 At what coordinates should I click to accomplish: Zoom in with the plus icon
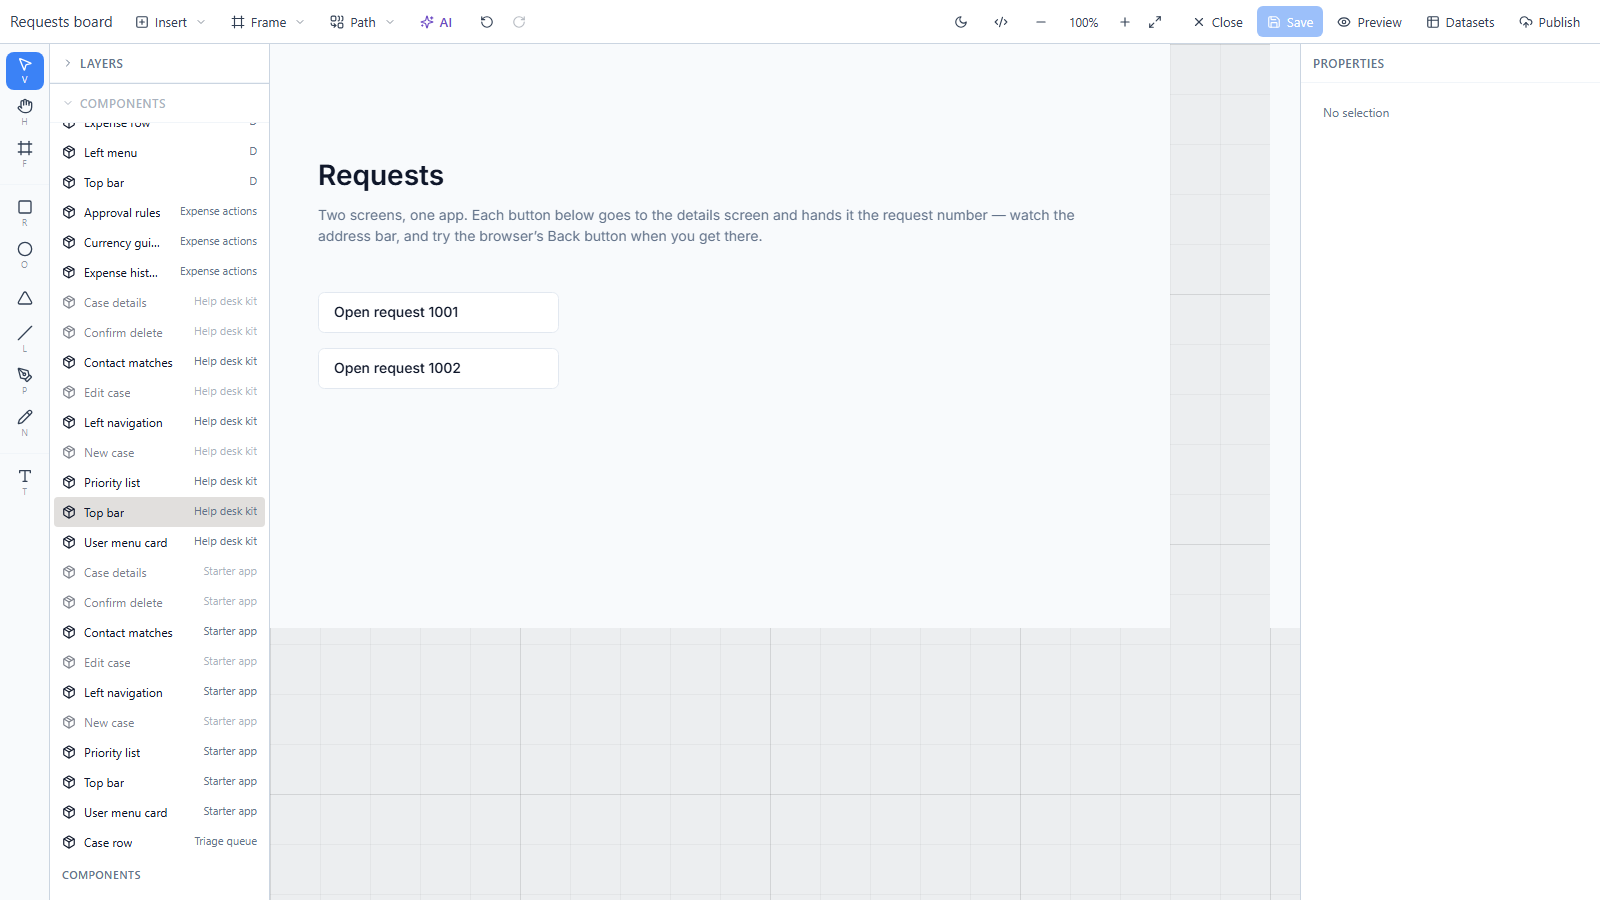pos(1125,22)
